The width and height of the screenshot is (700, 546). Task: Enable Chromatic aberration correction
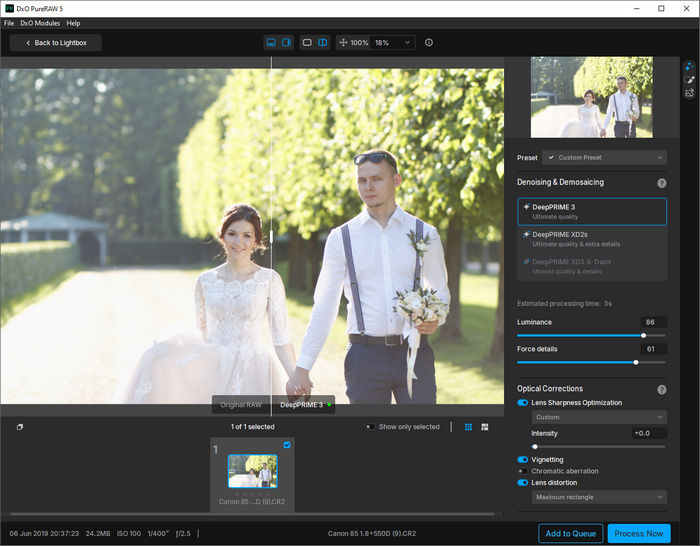(522, 471)
